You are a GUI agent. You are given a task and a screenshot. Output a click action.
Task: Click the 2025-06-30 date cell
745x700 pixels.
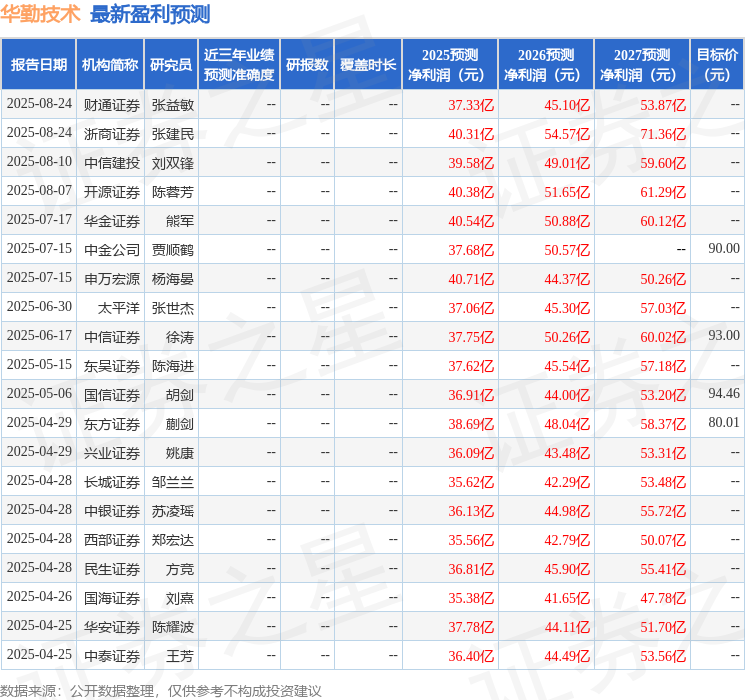(39, 306)
